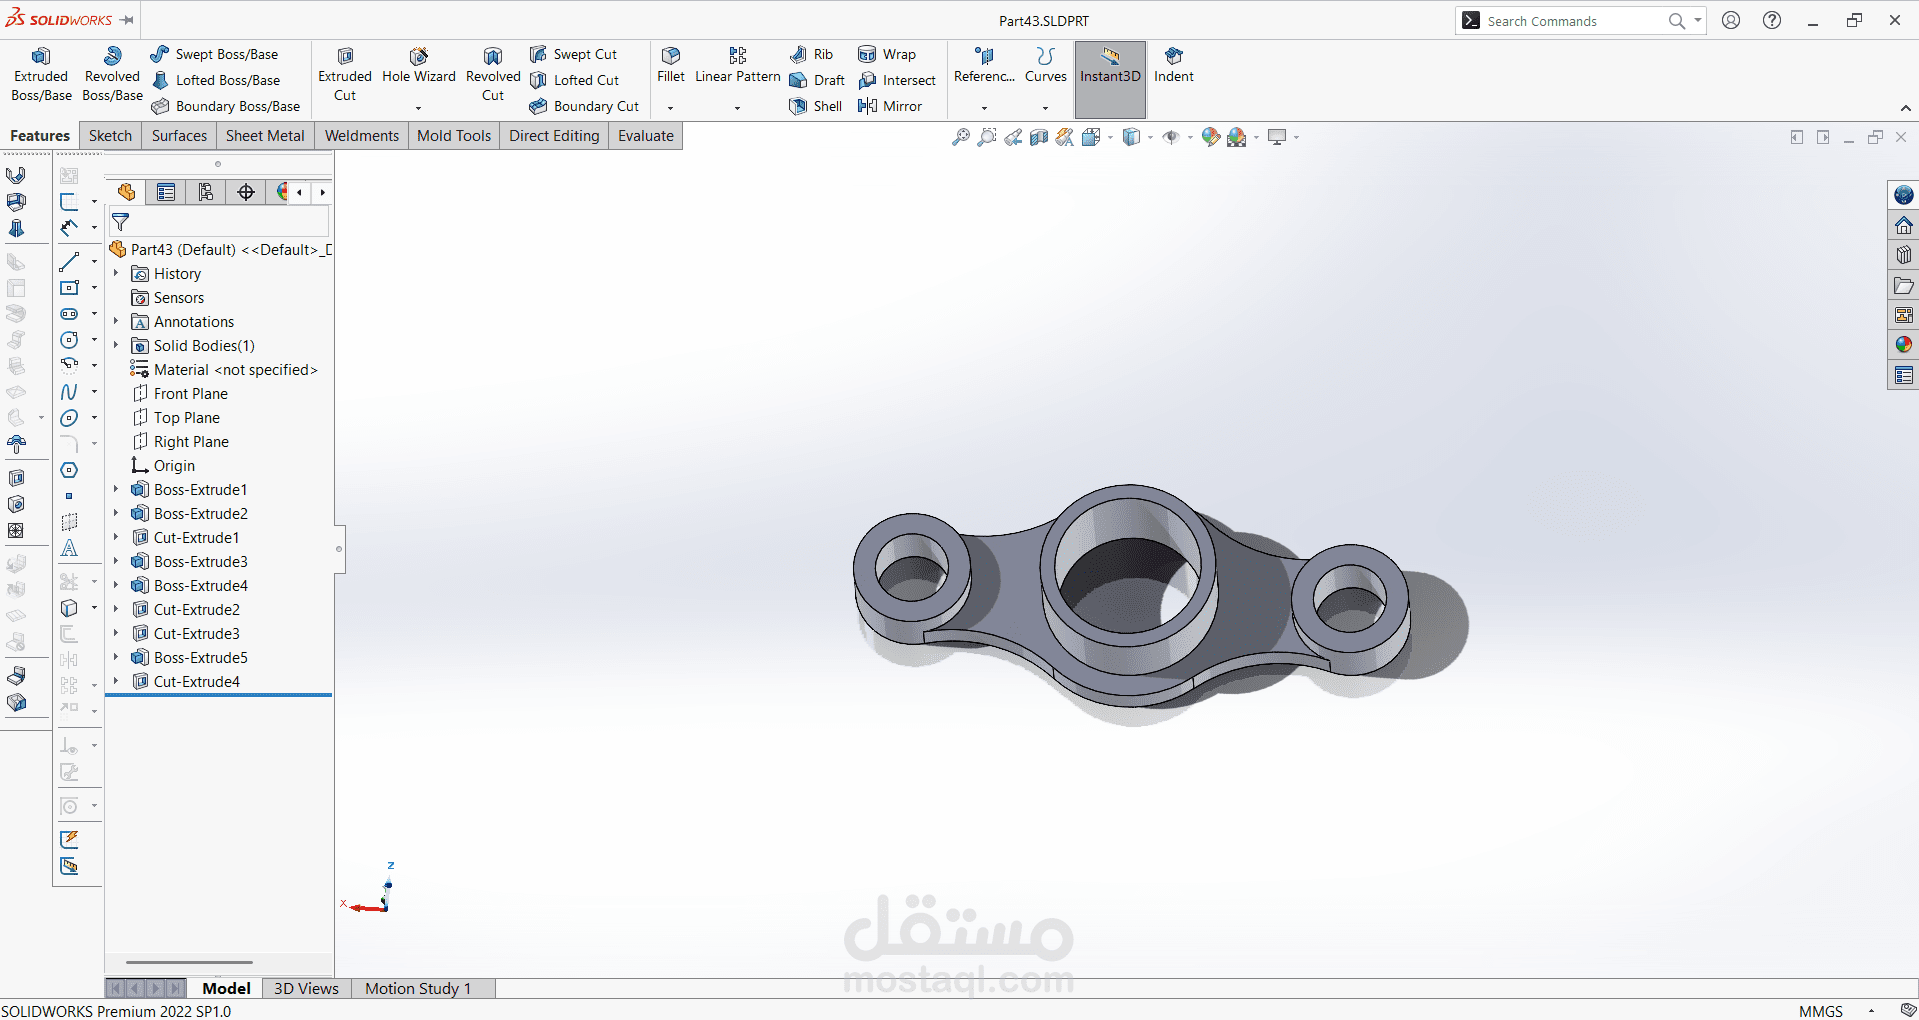The width and height of the screenshot is (1919, 1020).
Task: Select the Extruded Boss/Base tool
Action: (41, 75)
